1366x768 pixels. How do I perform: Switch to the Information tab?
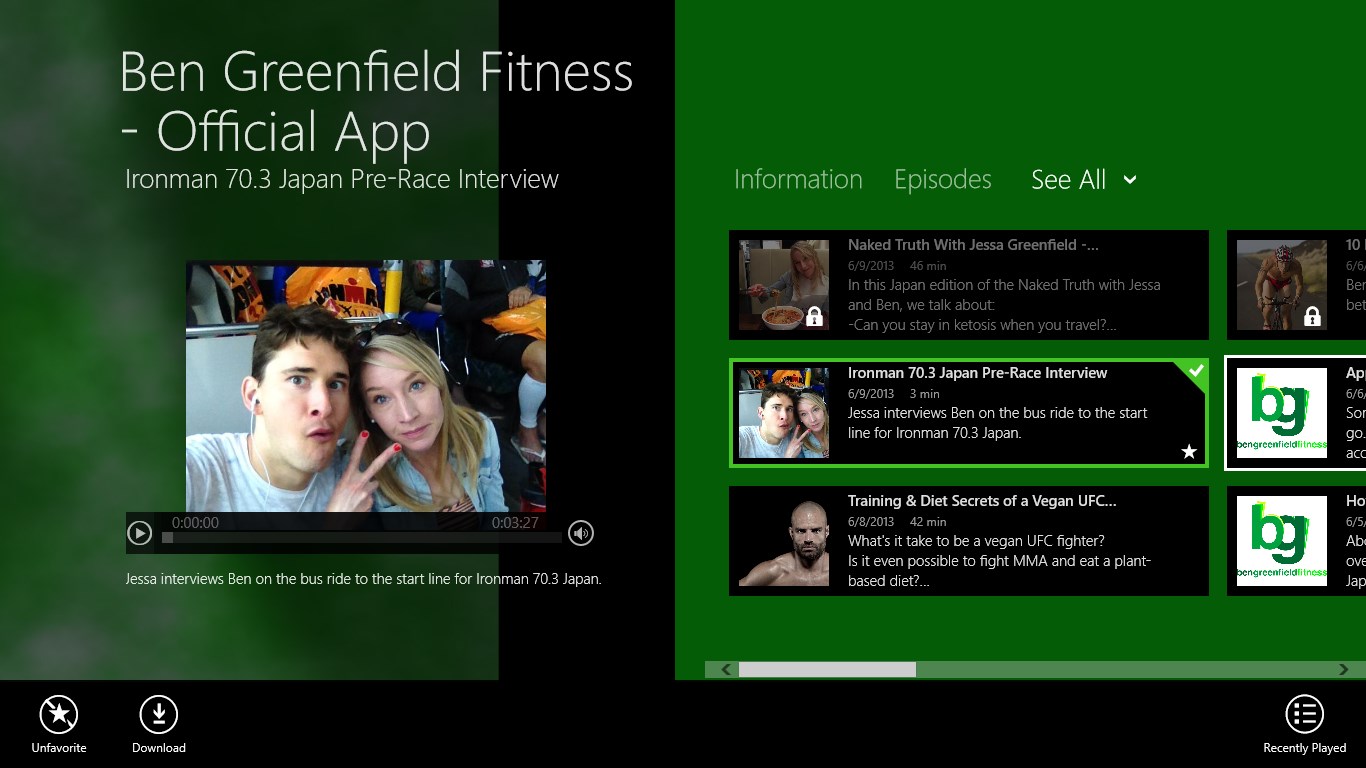pyautogui.click(x=798, y=180)
